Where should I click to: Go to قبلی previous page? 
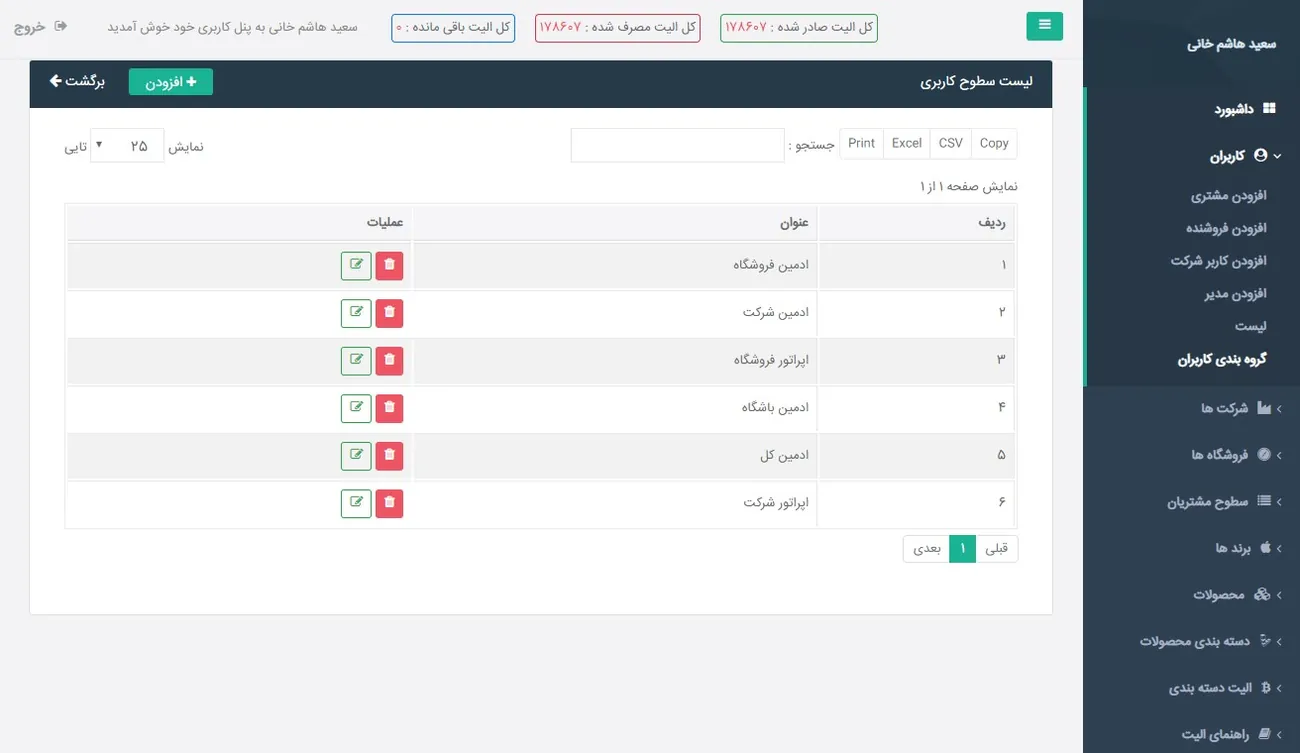coord(997,549)
